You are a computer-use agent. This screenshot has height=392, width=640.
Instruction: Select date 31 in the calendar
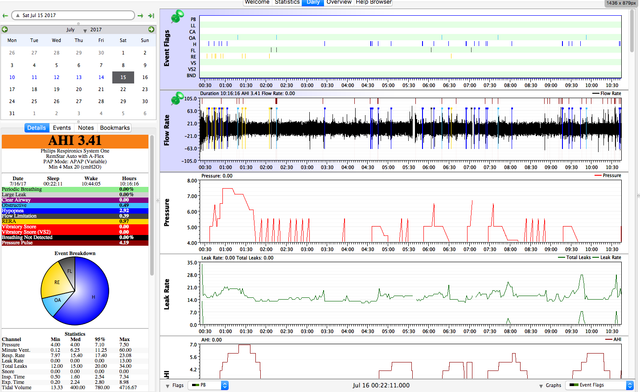(12, 113)
